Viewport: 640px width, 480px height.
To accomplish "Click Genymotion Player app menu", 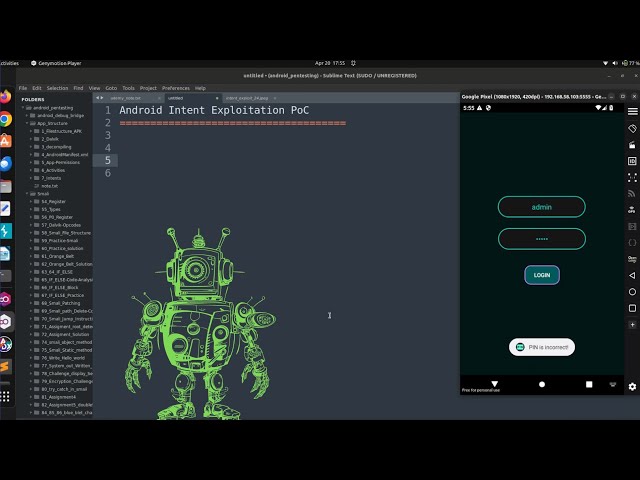I will [56, 63].
